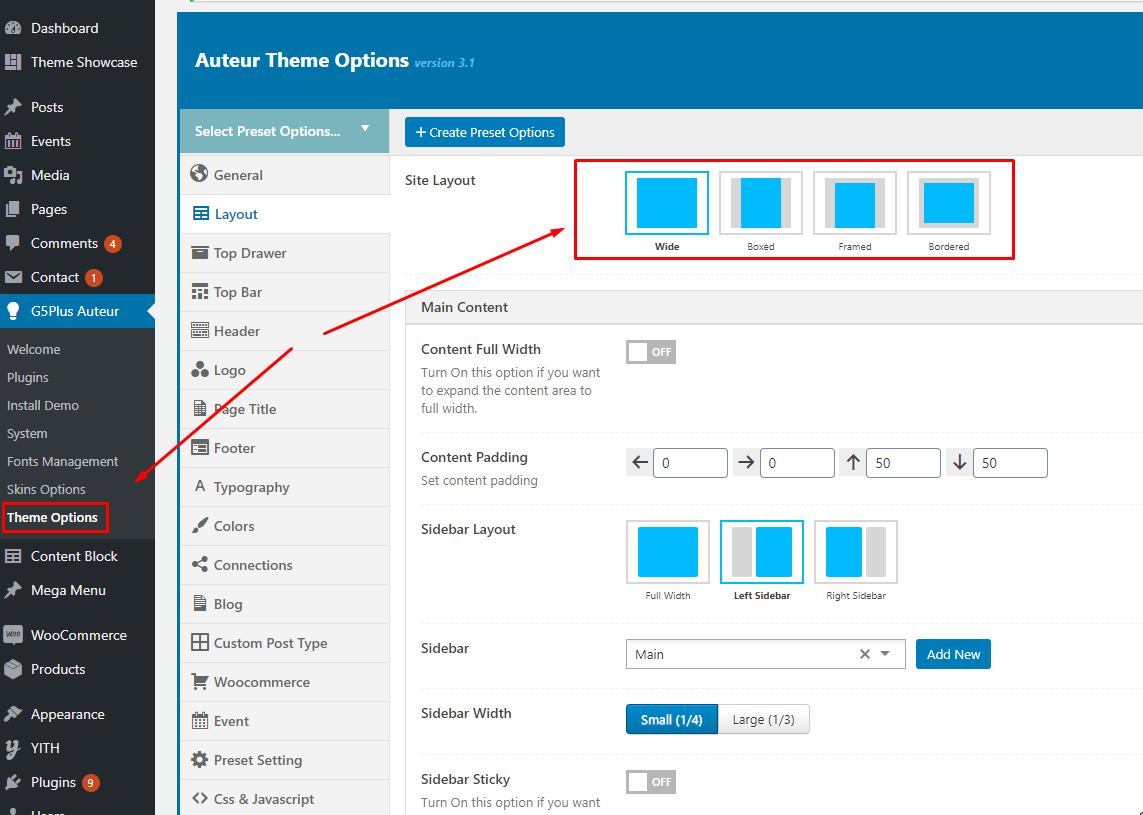The width and height of the screenshot is (1143, 815).
Task: Open the Custom Post Type tab
Action: point(284,643)
